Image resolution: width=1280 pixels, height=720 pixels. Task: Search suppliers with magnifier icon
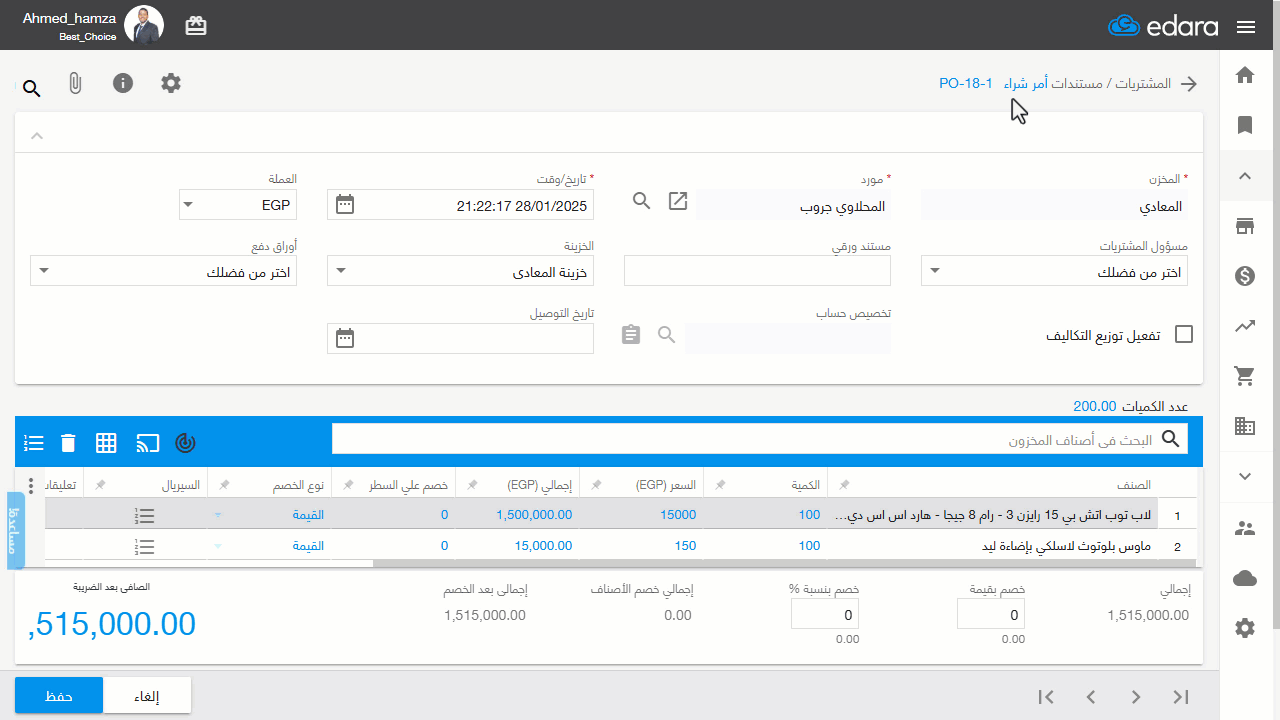tap(642, 201)
